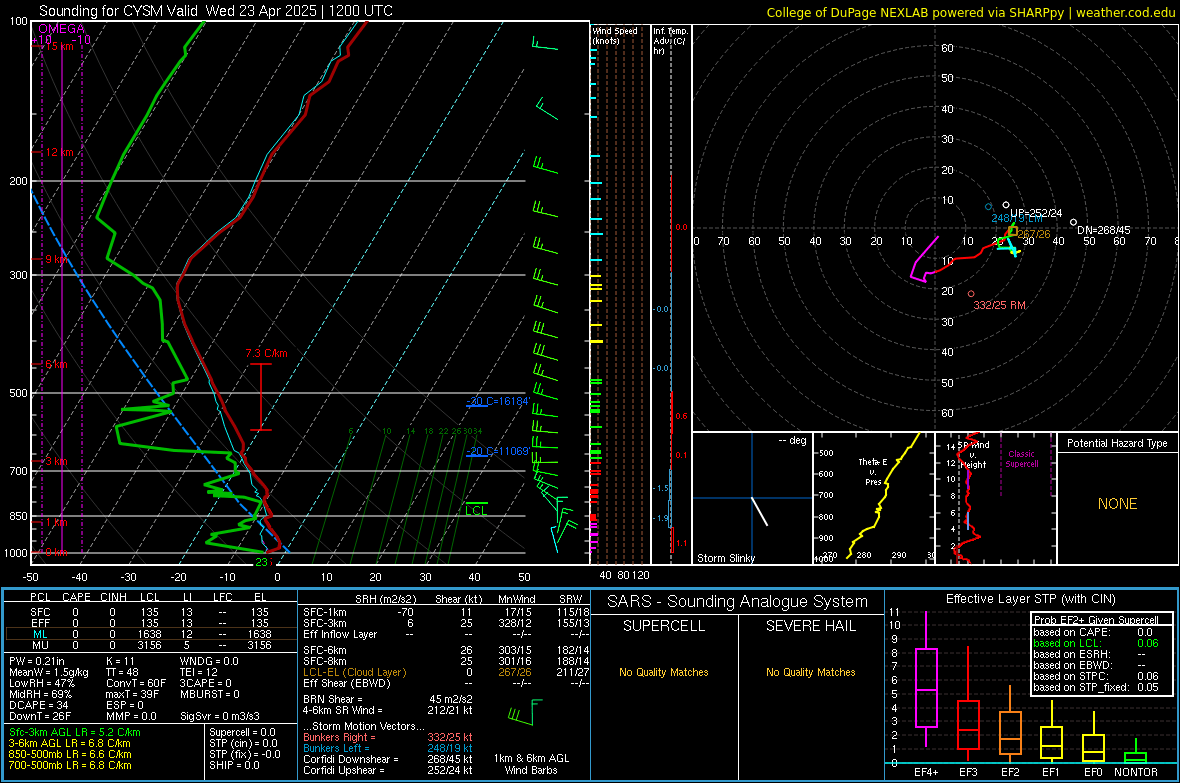
Task: Click the 'MBURST = 0' value
Action: tap(209, 694)
